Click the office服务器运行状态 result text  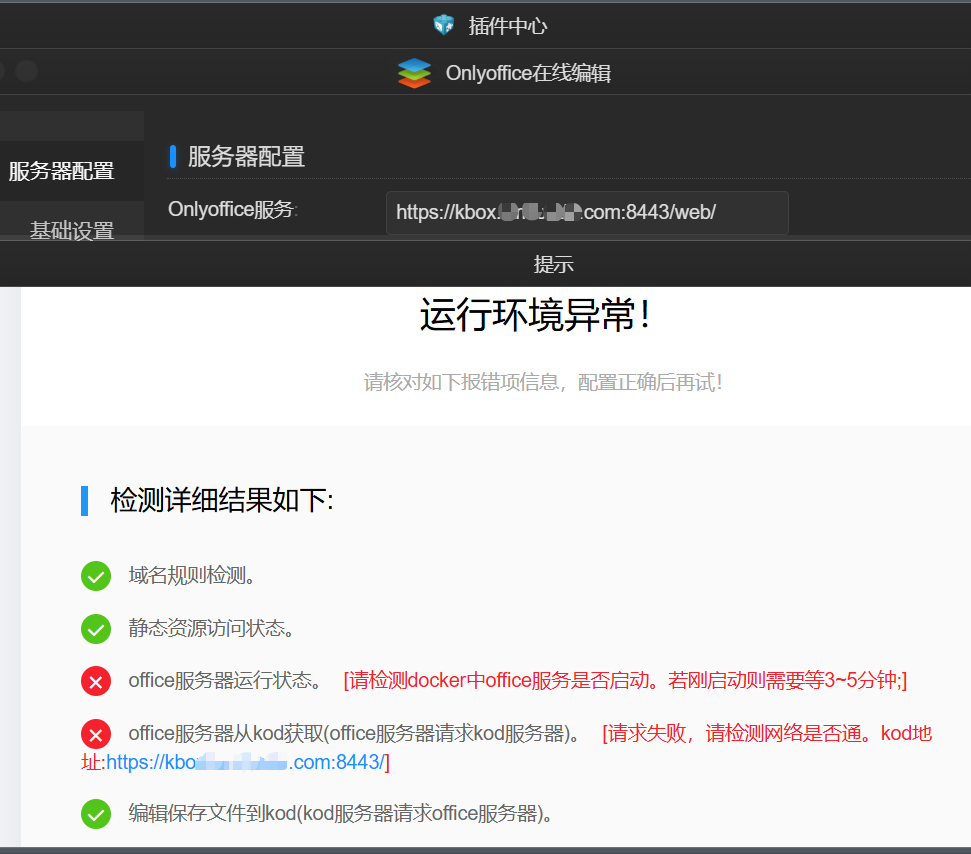[x=225, y=681]
